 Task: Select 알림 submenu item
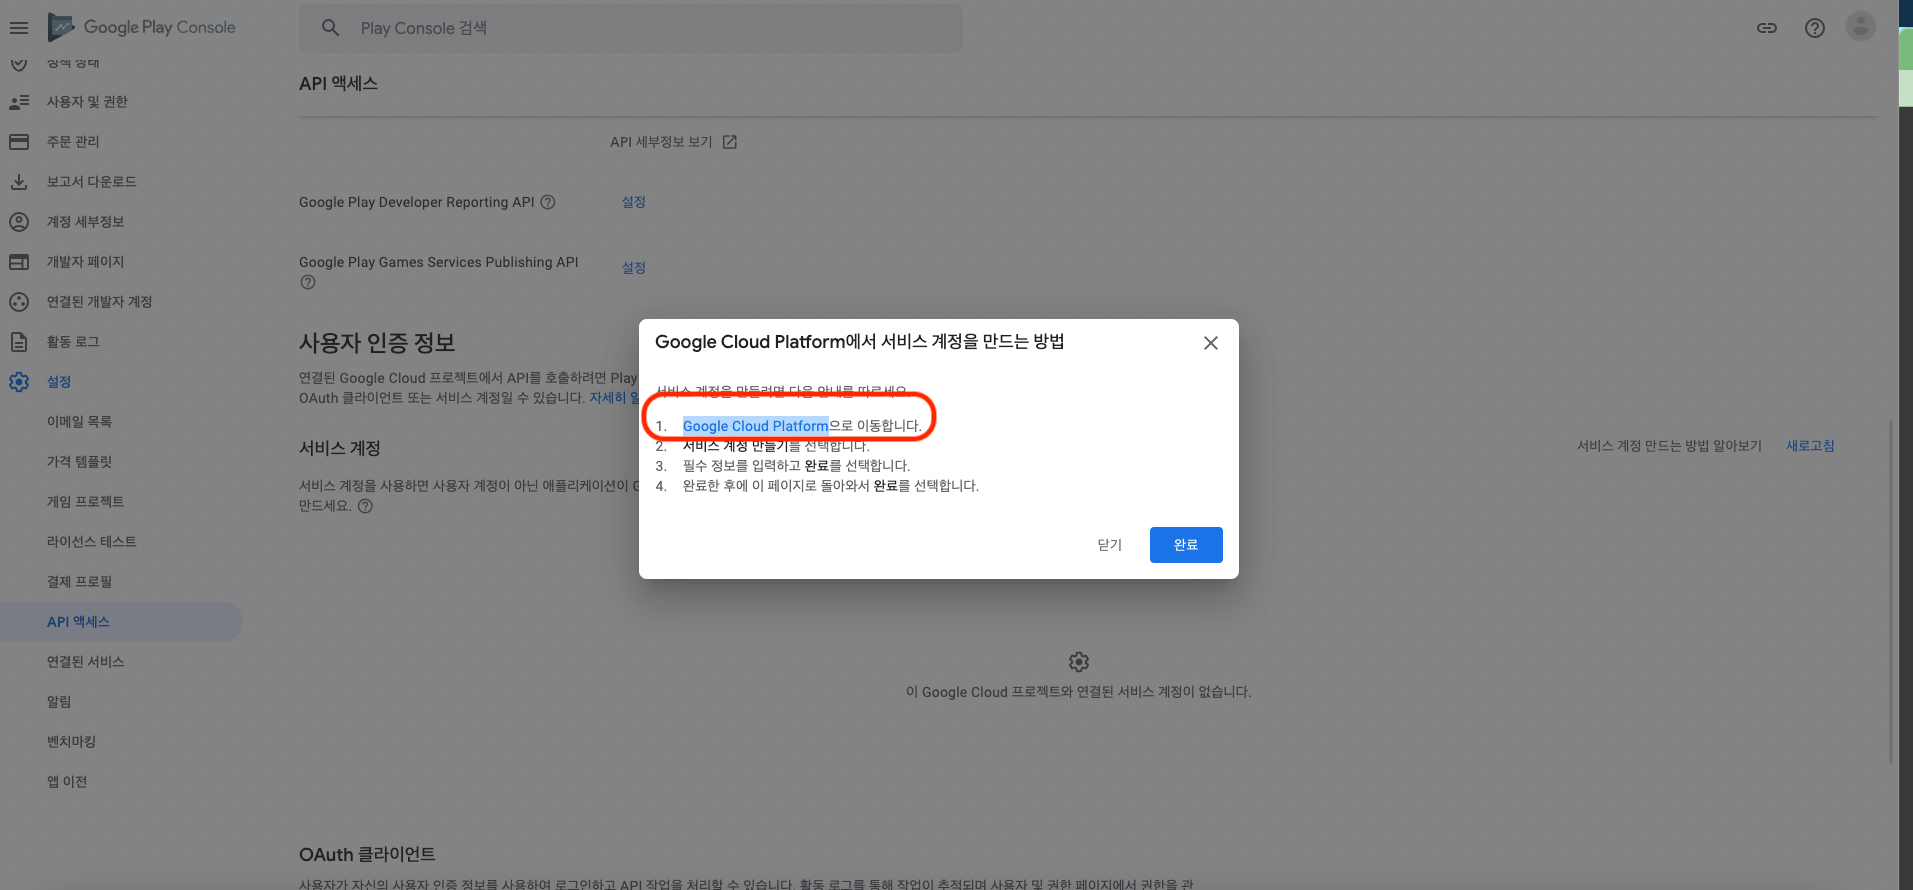(59, 702)
